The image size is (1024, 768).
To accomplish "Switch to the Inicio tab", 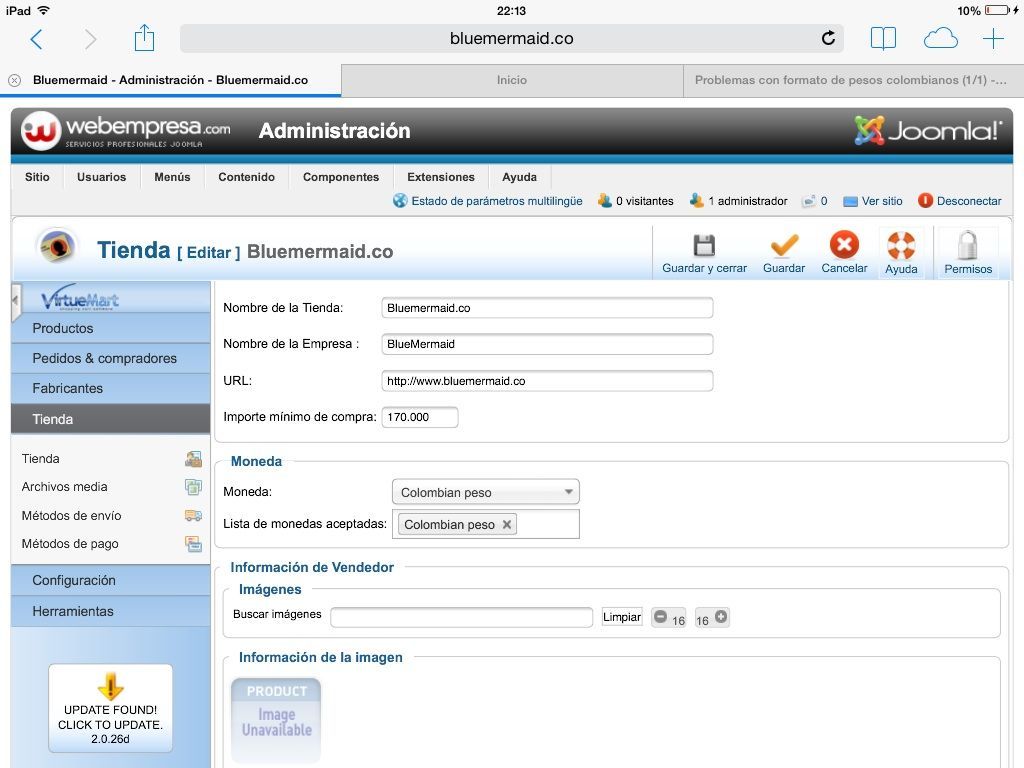I will (512, 80).
